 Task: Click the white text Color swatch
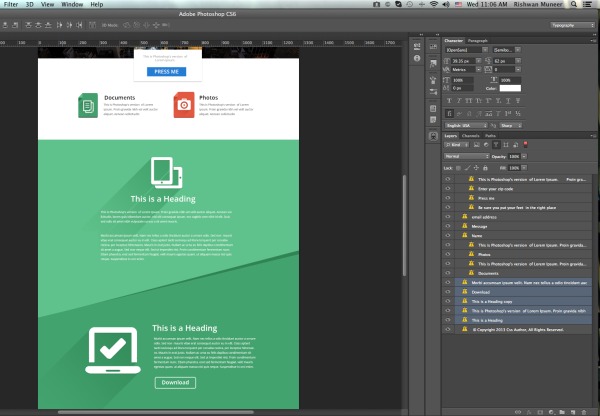(509, 89)
